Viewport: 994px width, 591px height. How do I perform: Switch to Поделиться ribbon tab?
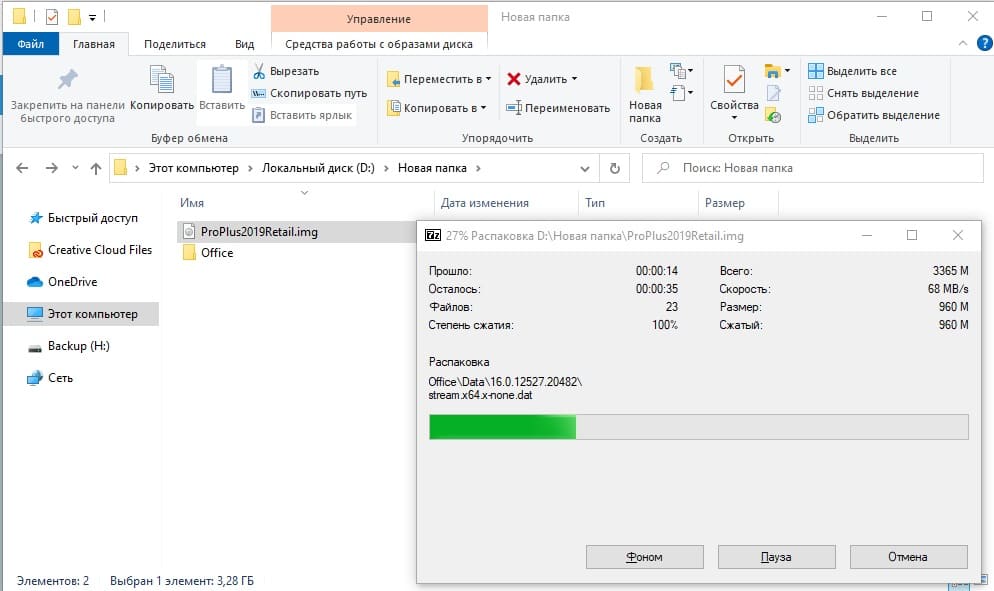click(175, 44)
